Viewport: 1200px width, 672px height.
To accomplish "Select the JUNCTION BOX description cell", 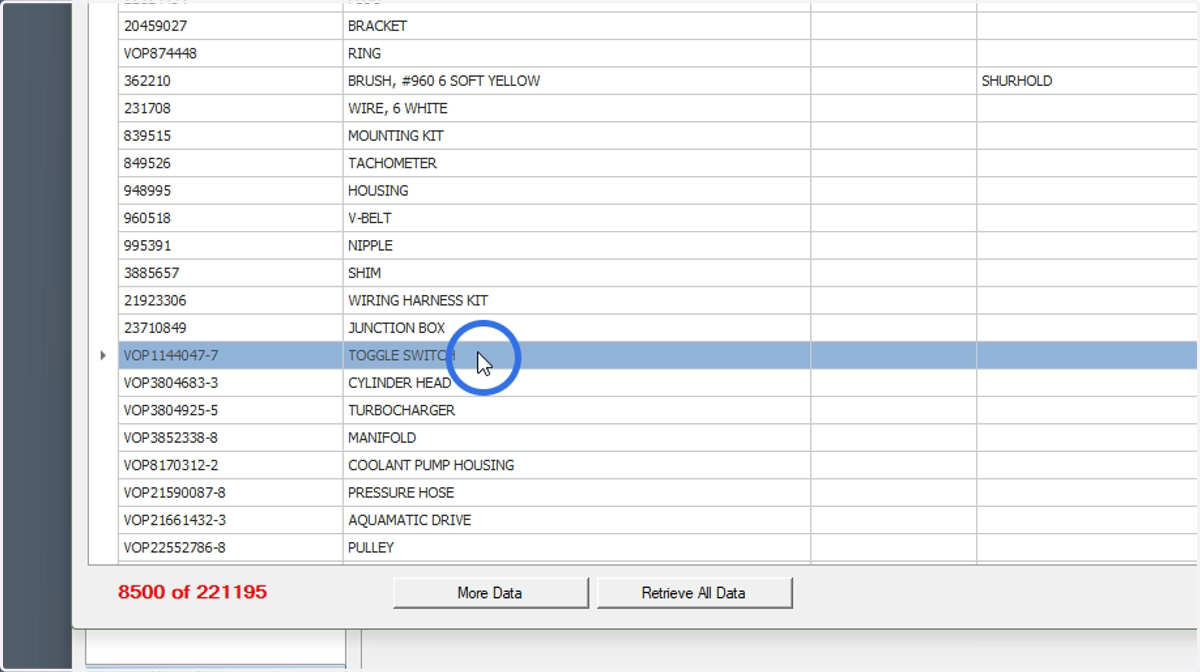I will point(576,328).
